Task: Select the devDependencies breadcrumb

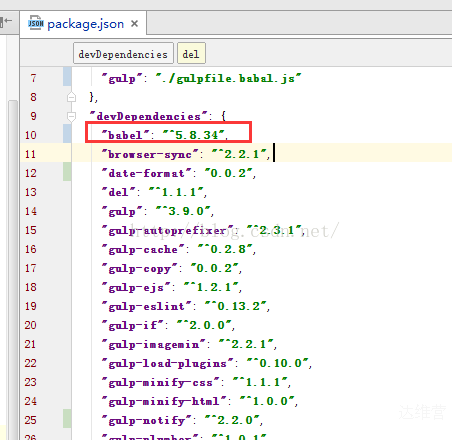Action: [x=123, y=53]
